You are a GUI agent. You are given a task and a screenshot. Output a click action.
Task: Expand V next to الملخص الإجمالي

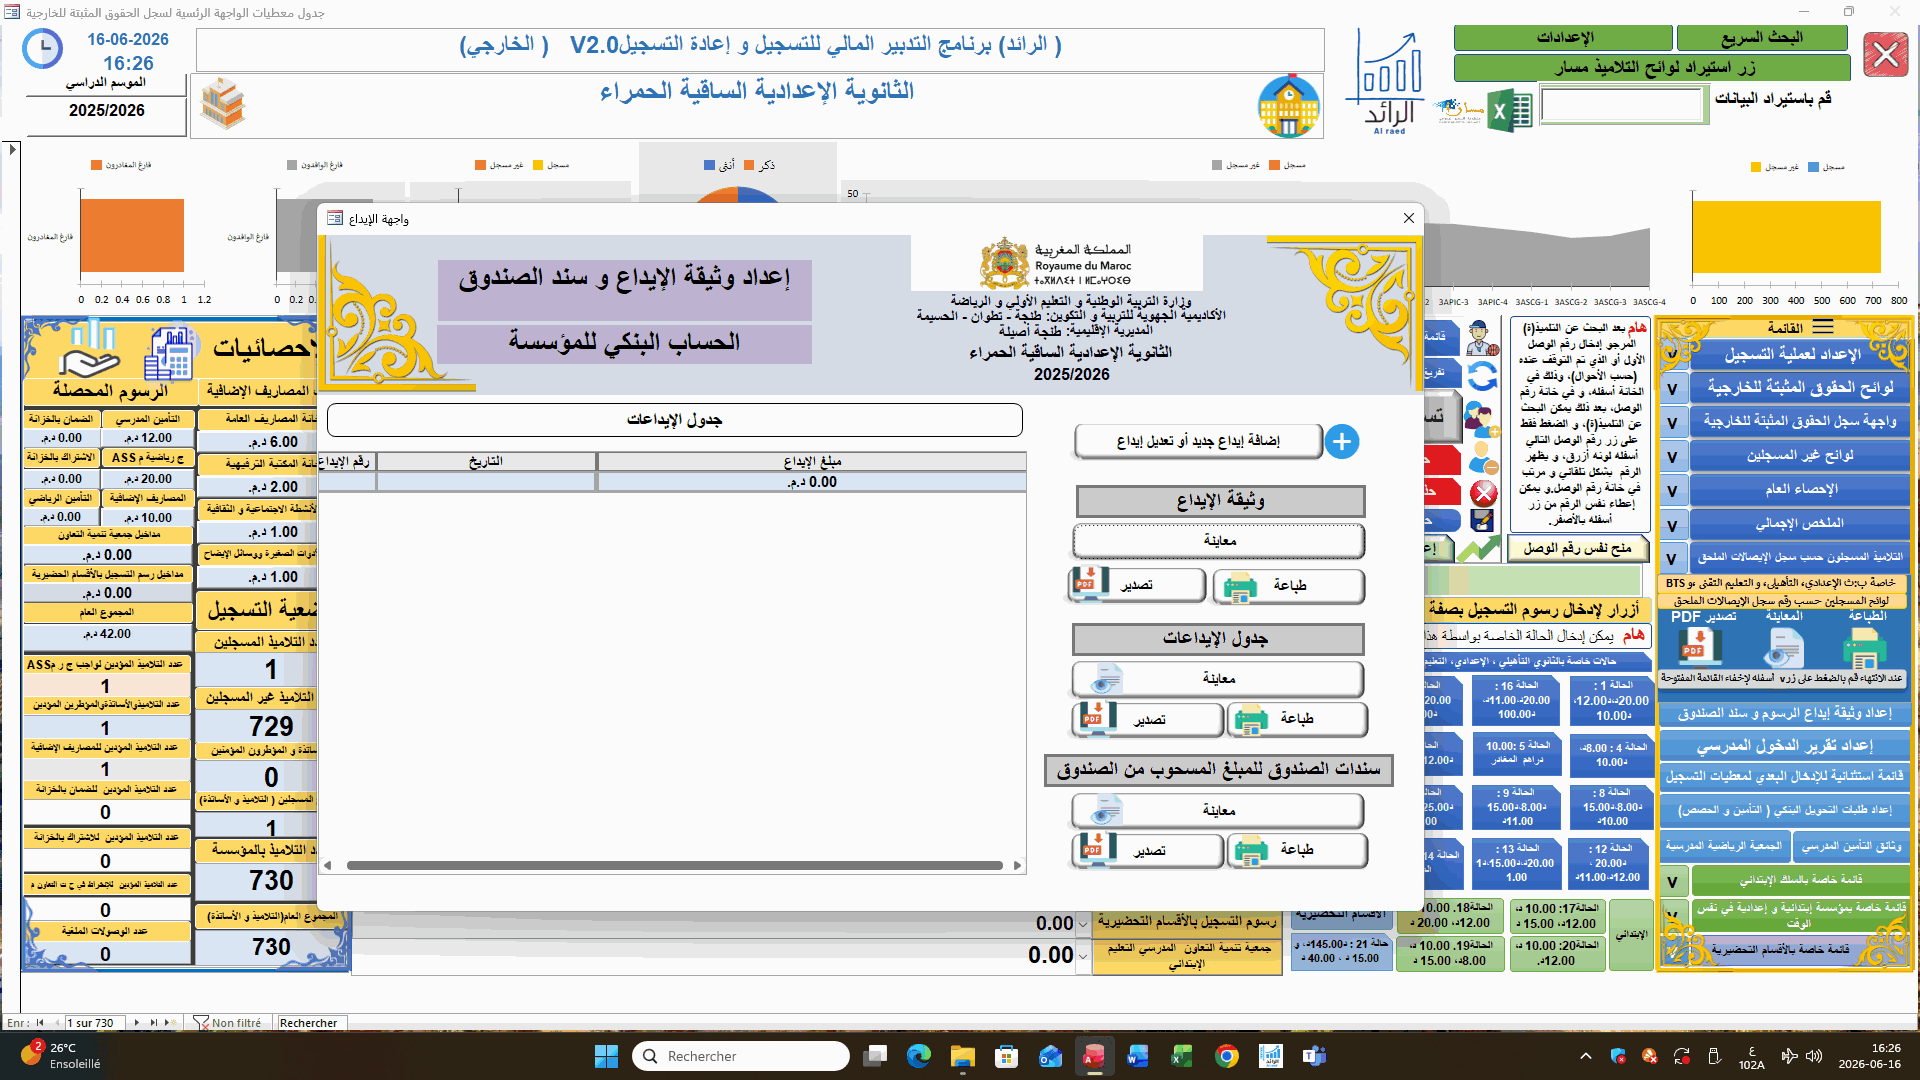tap(1672, 525)
